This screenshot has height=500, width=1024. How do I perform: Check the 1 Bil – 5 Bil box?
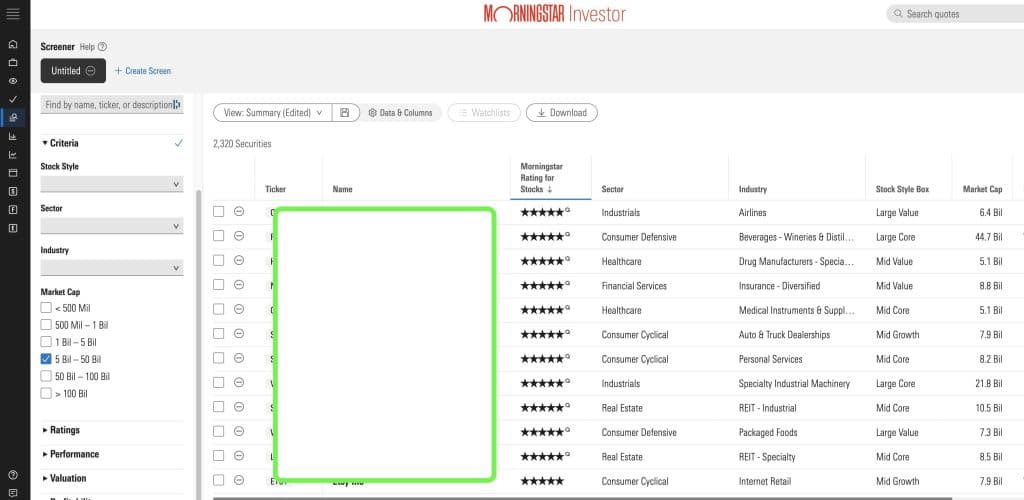click(46, 341)
